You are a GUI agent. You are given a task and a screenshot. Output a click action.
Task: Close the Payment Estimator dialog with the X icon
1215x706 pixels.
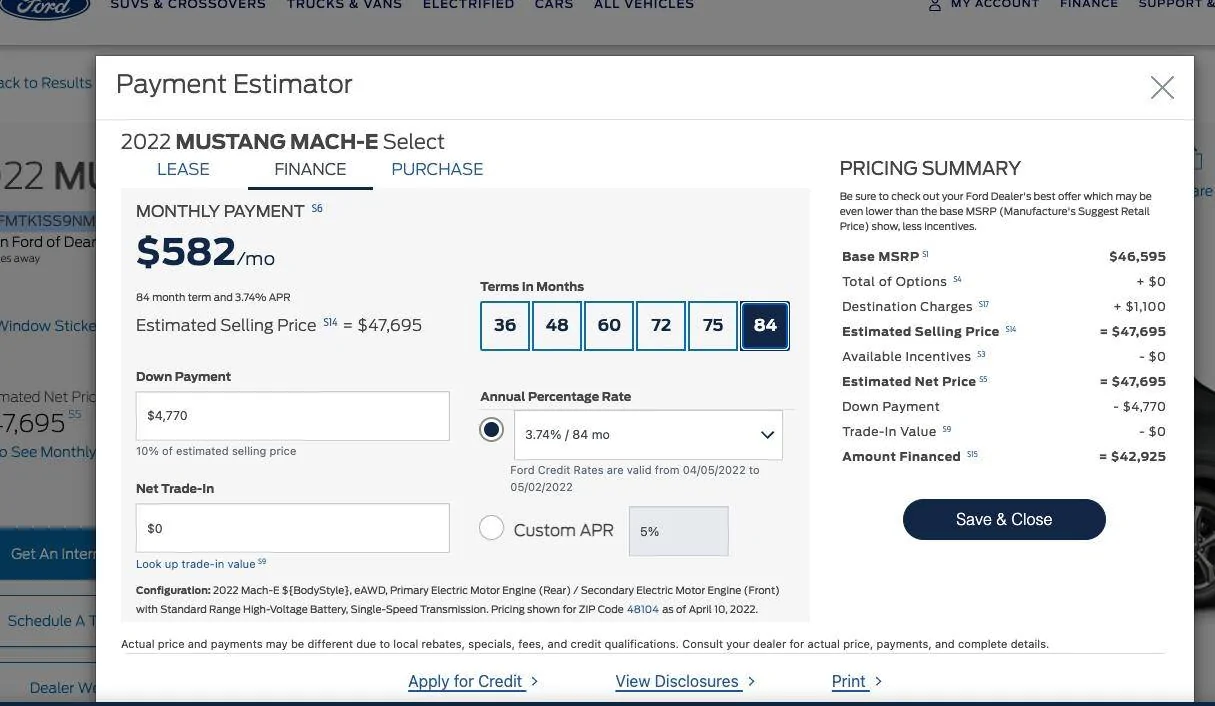tap(1162, 87)
